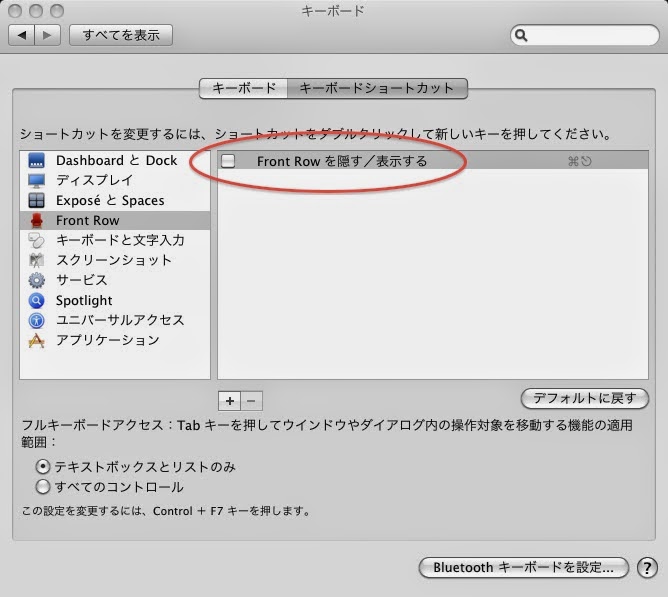Viewport: 668px width, 597px height.
Task: Select the Dashboard と Dock row
Action: [x=115, y=161]
